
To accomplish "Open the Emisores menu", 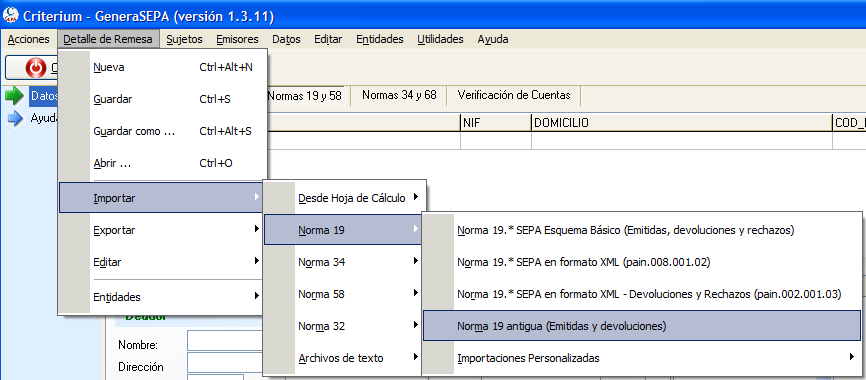I will (x=237, y=39).
